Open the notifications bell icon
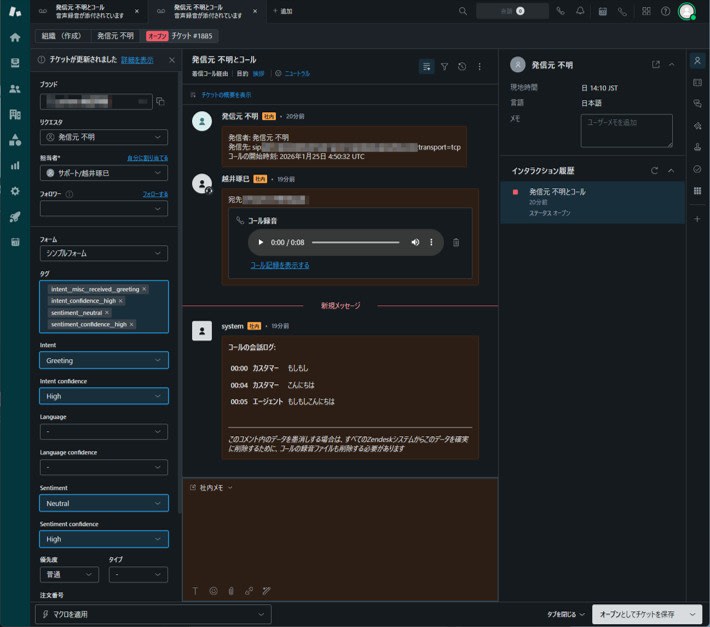 coord(580,11)
